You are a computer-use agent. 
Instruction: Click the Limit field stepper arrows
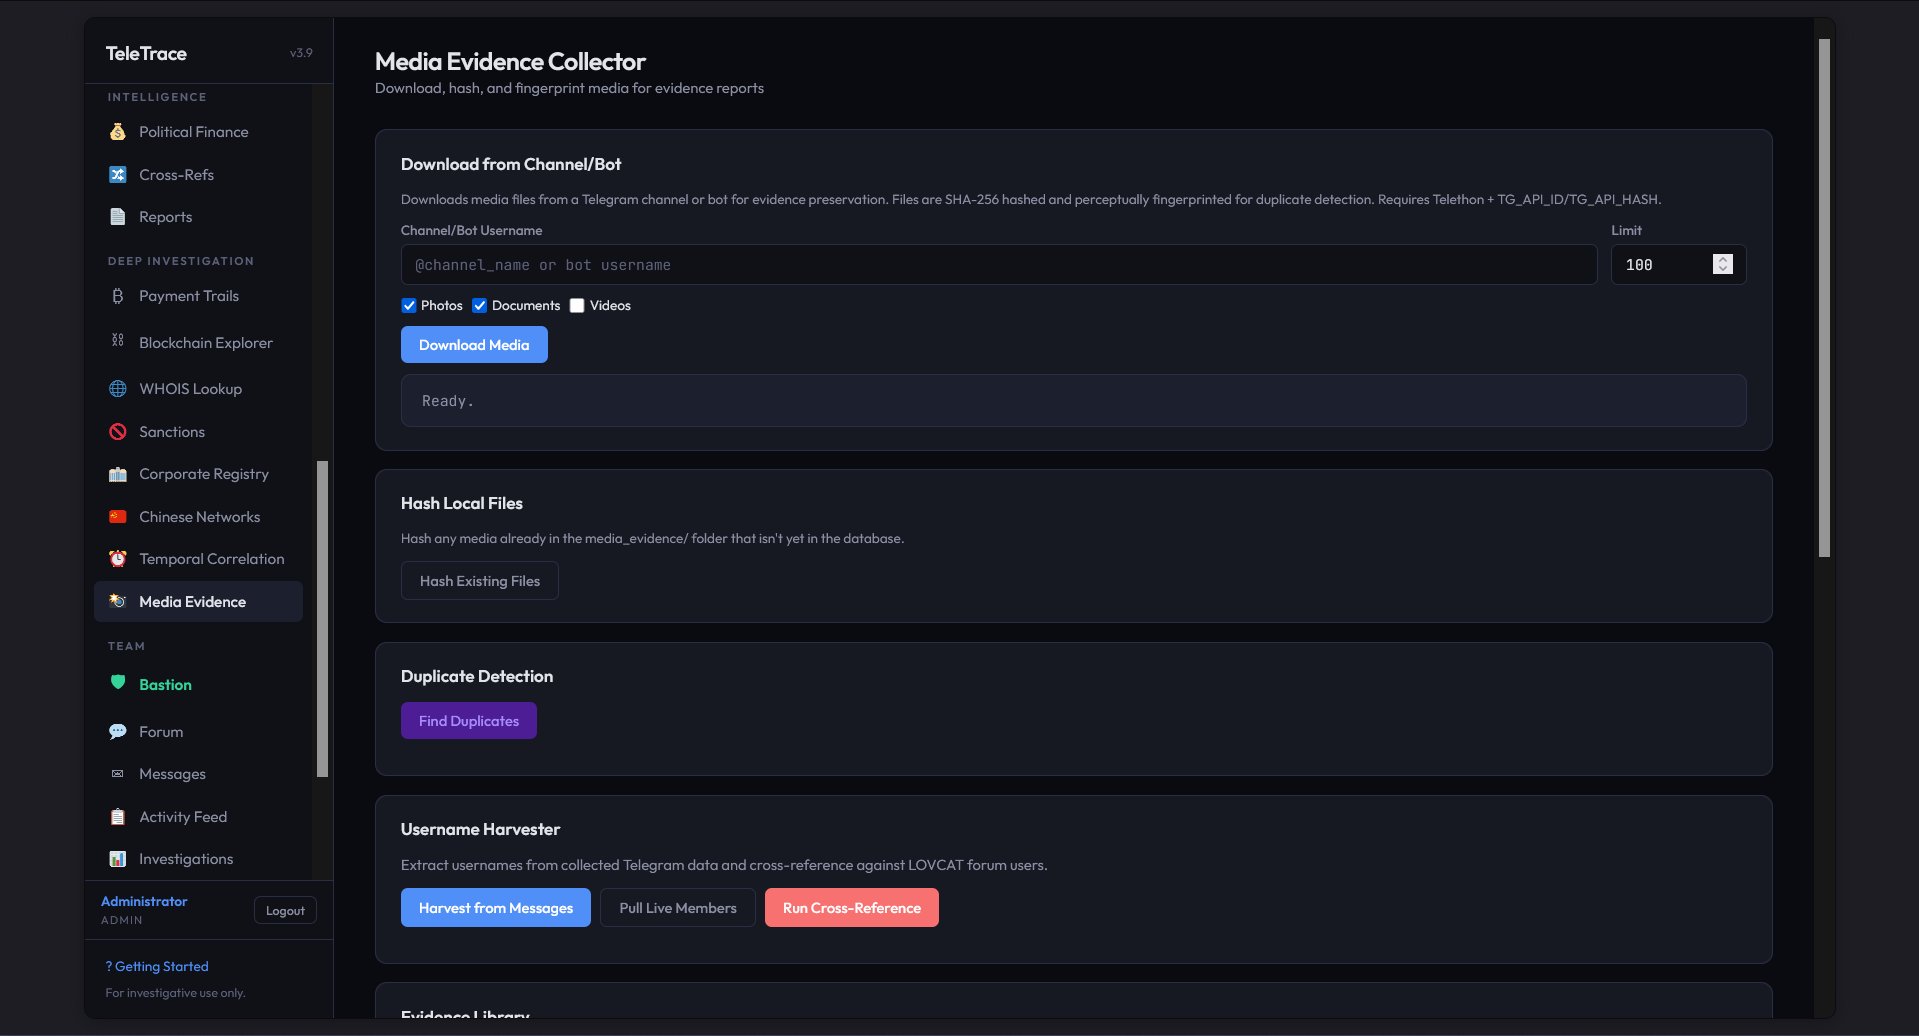[1722, 264]
